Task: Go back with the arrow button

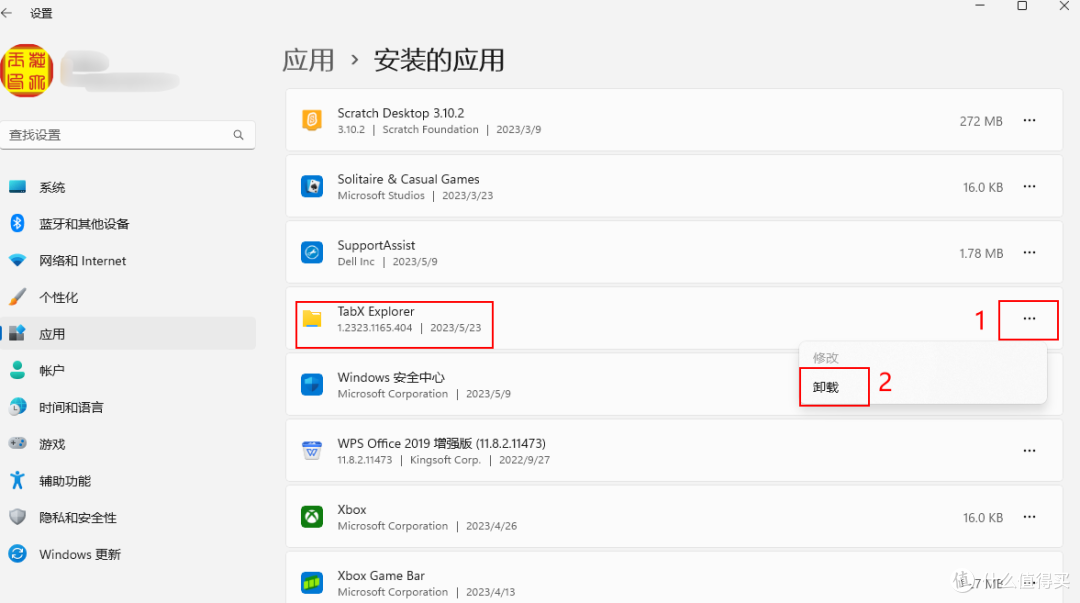Action: coord(8,13)
